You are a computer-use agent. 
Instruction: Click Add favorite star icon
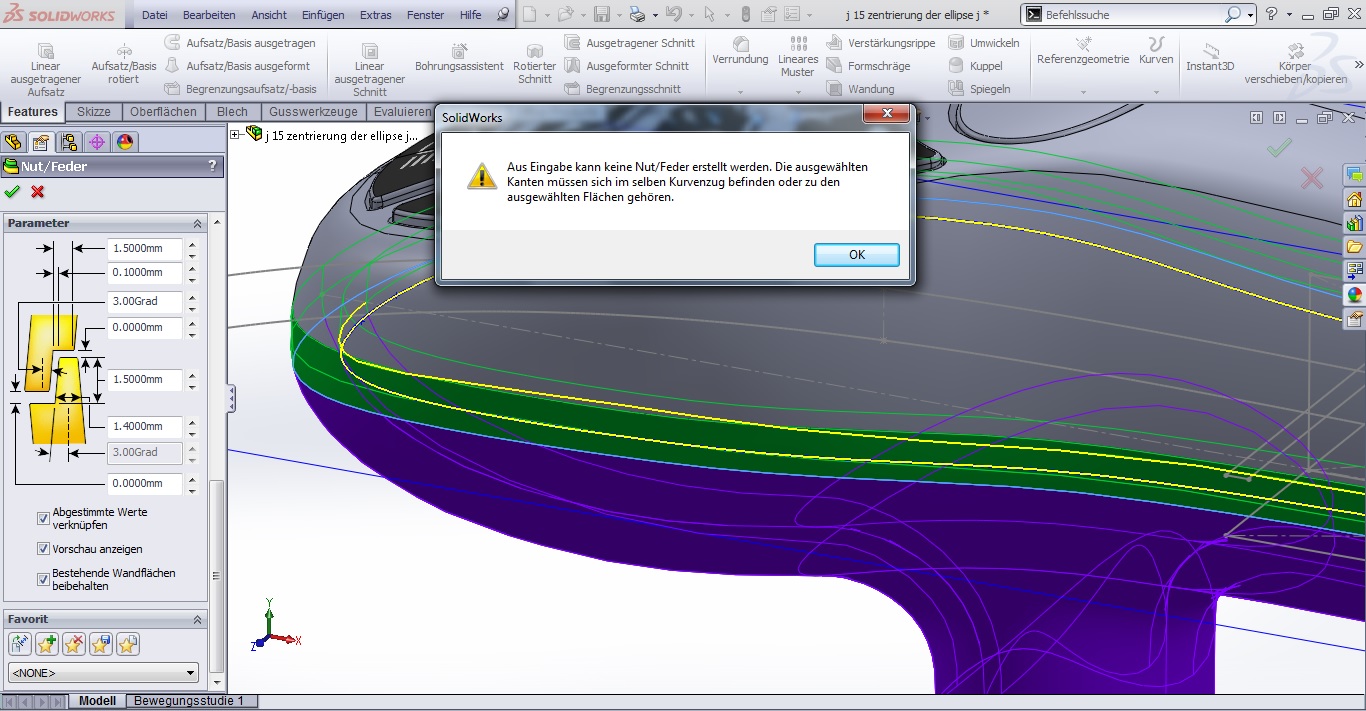tap(47, 644)
